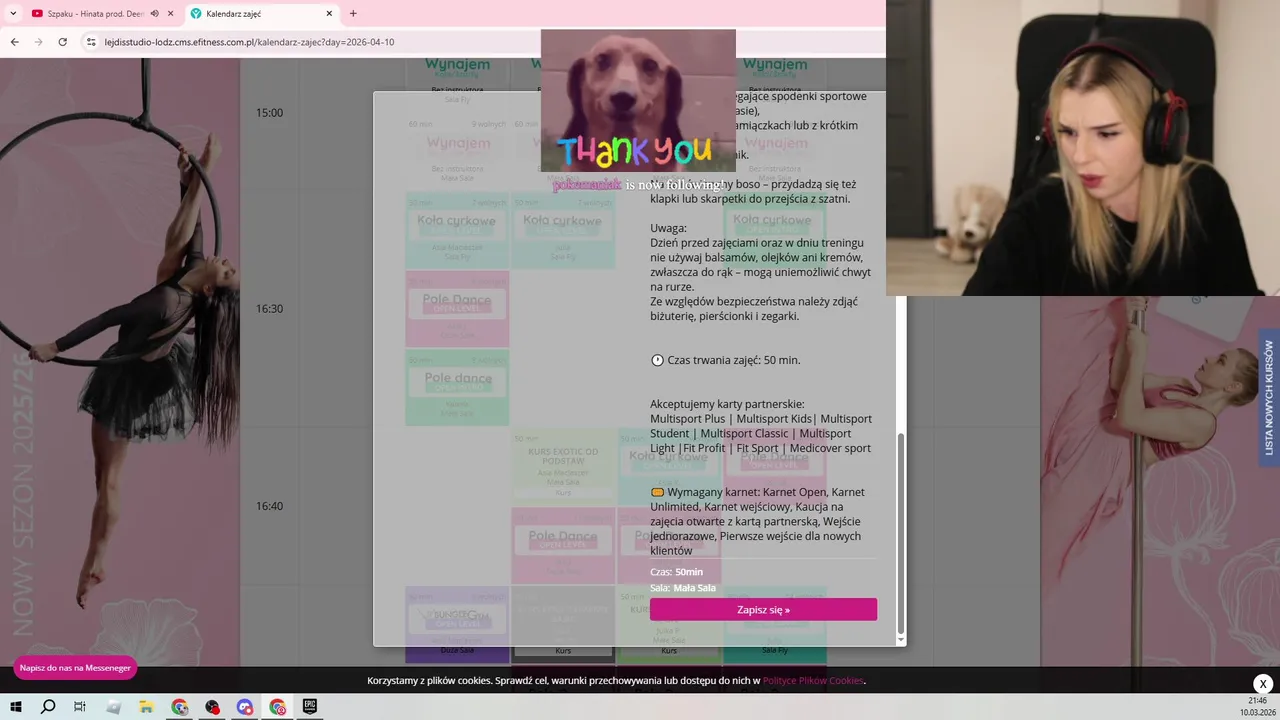1280x720 pixels.
Task: Click the 16:30 time label in the calendar
Action: coord(269,309)
